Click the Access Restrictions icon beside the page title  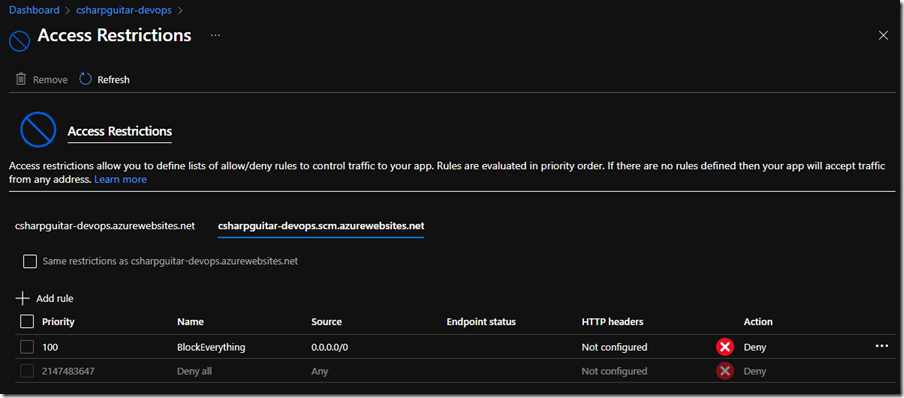(20, 42)
